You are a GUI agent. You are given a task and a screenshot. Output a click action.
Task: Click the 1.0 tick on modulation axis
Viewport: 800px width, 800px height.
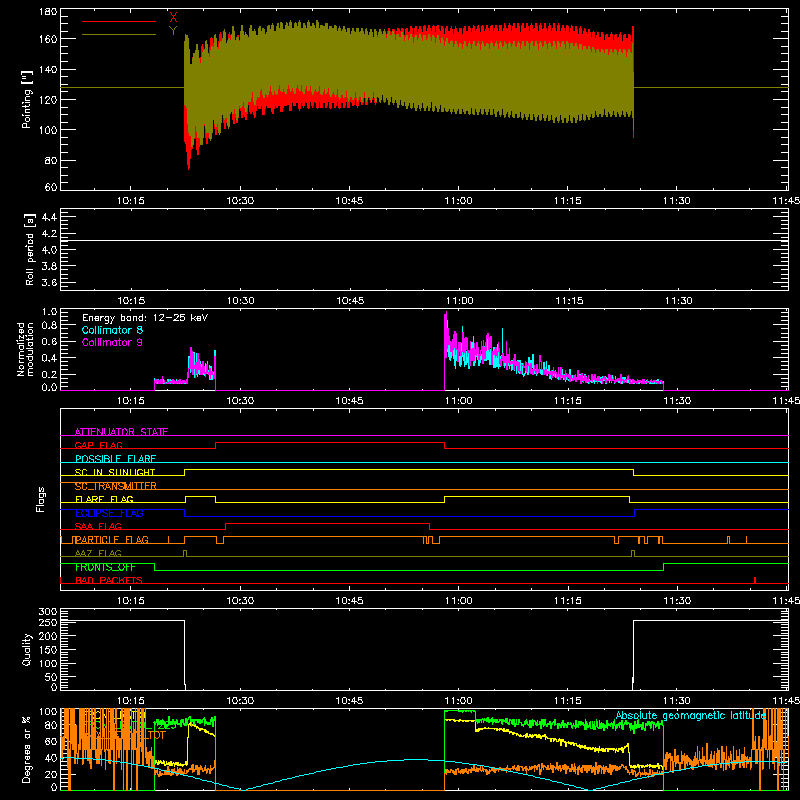pyautogui.click(x=49, y=312)
